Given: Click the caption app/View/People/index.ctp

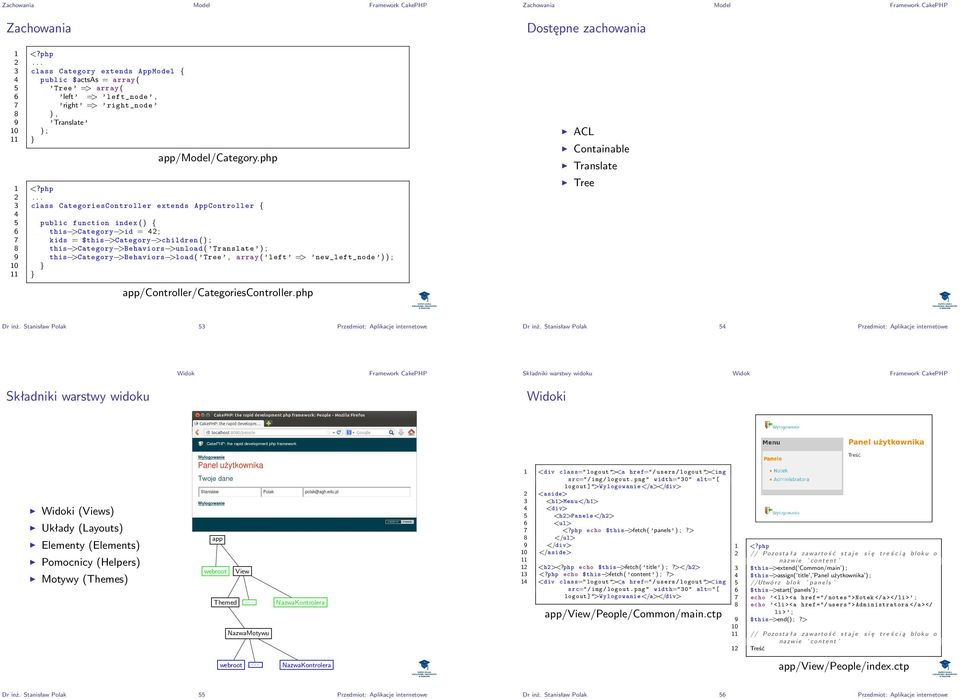Looking at the screenshot, I should pos(844,666).
